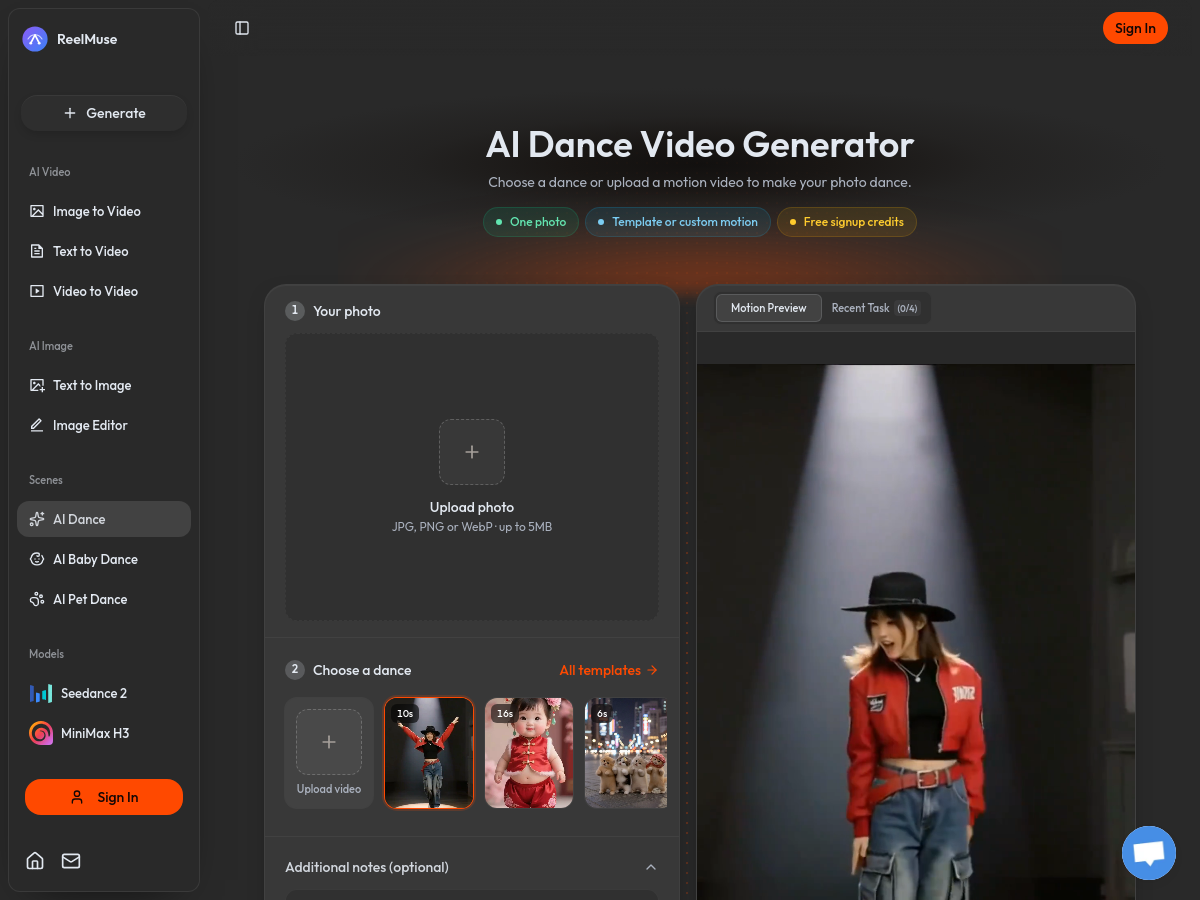Image resolution: width=1200 pixels, height=900 pixels.
Task: Open Text to Image tool
Action: pyautogui.click(x=104, y=385)
